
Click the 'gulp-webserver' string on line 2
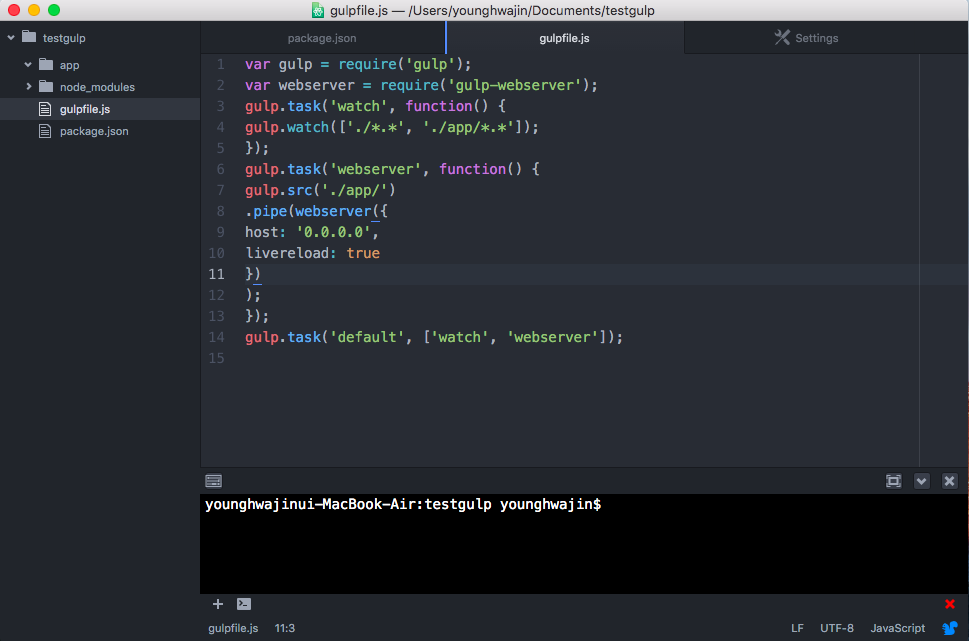(514, 85)
